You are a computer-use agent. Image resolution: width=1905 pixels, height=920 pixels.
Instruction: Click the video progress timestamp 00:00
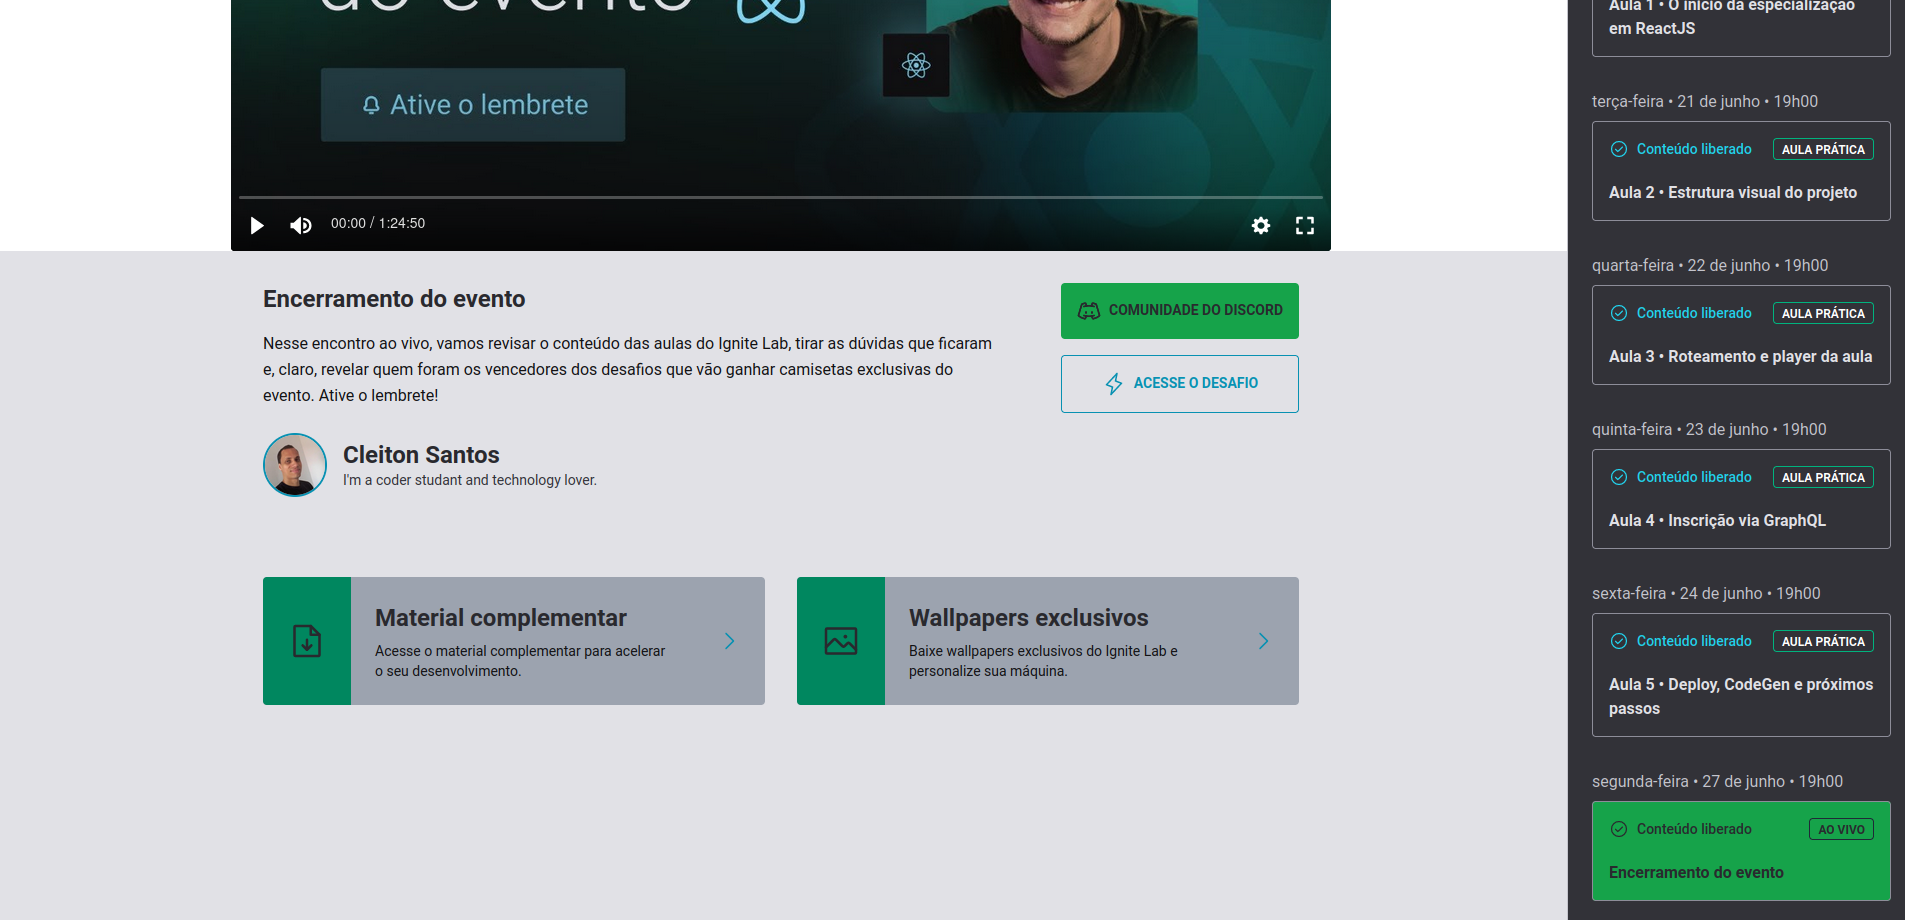(347, 224)
